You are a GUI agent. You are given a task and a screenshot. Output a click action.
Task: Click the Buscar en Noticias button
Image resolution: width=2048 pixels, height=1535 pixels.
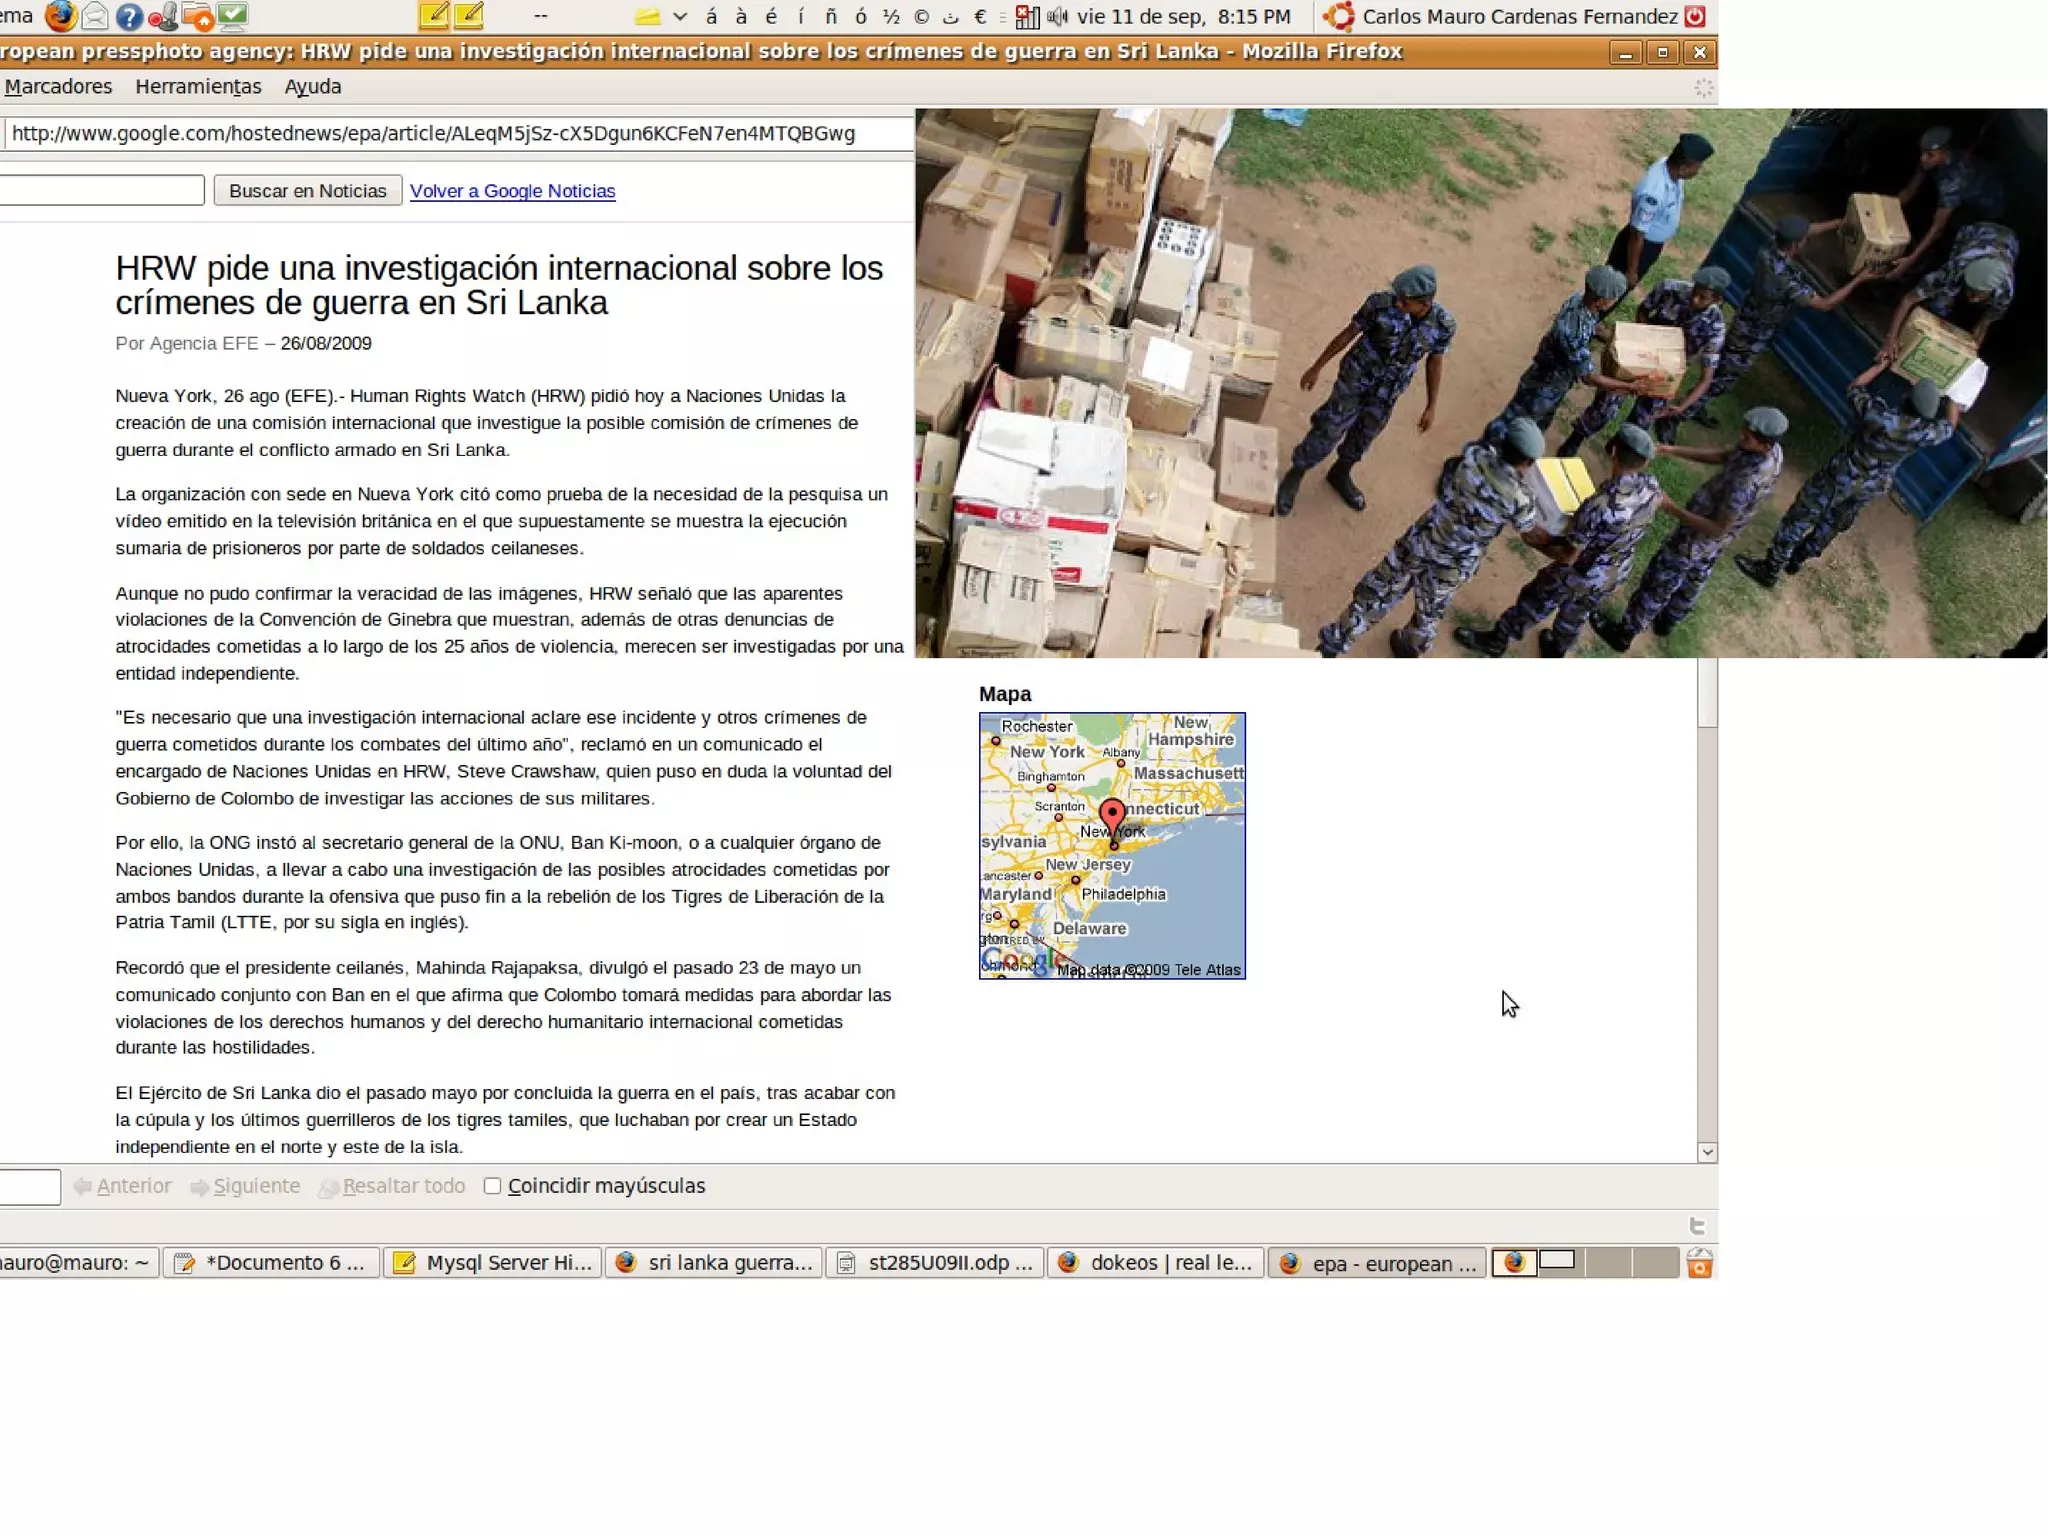click(x=307, y=191)
